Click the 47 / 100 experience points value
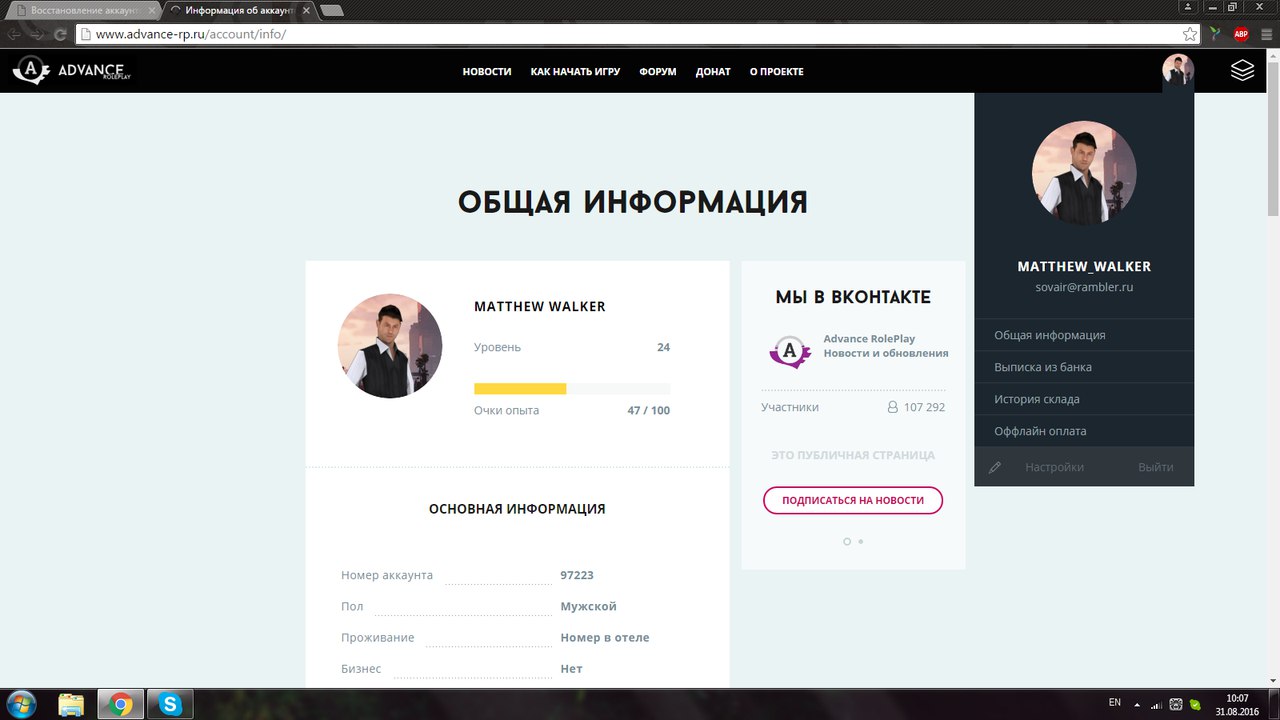 click(x=649, y=410)
